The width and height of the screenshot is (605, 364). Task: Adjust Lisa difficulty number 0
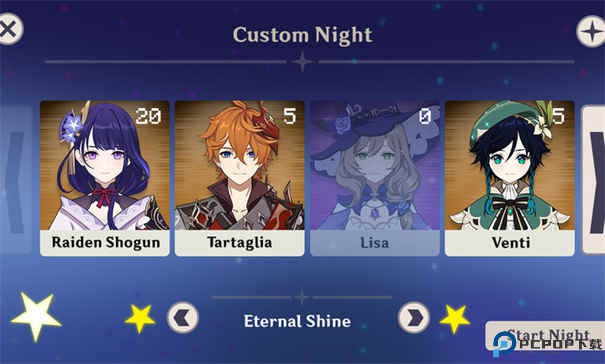tap(424, 116)
